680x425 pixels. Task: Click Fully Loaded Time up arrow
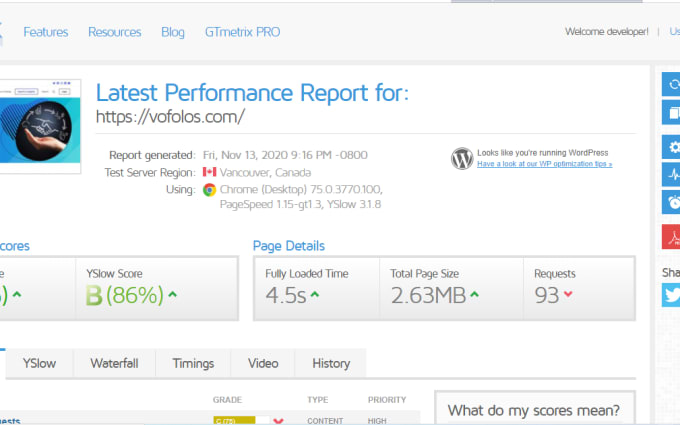(x=315, y=294)
